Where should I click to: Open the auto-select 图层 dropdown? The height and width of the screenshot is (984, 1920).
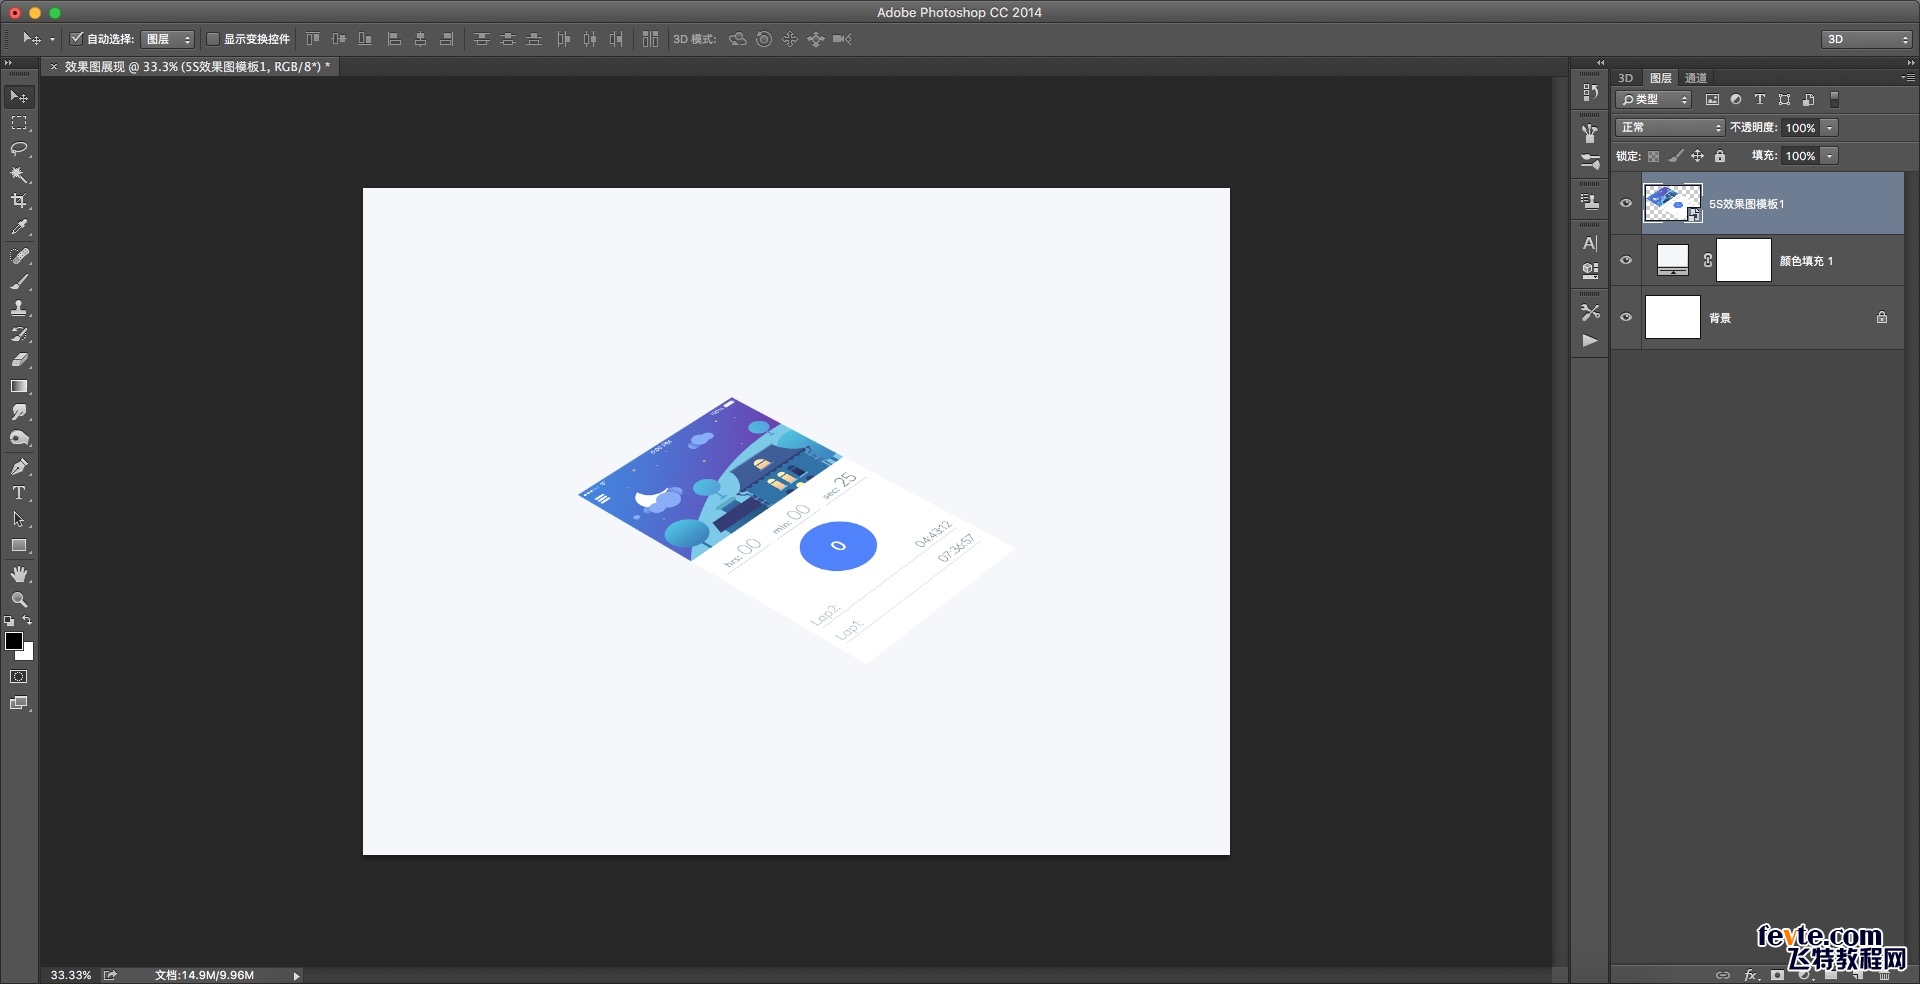[168, 39]
